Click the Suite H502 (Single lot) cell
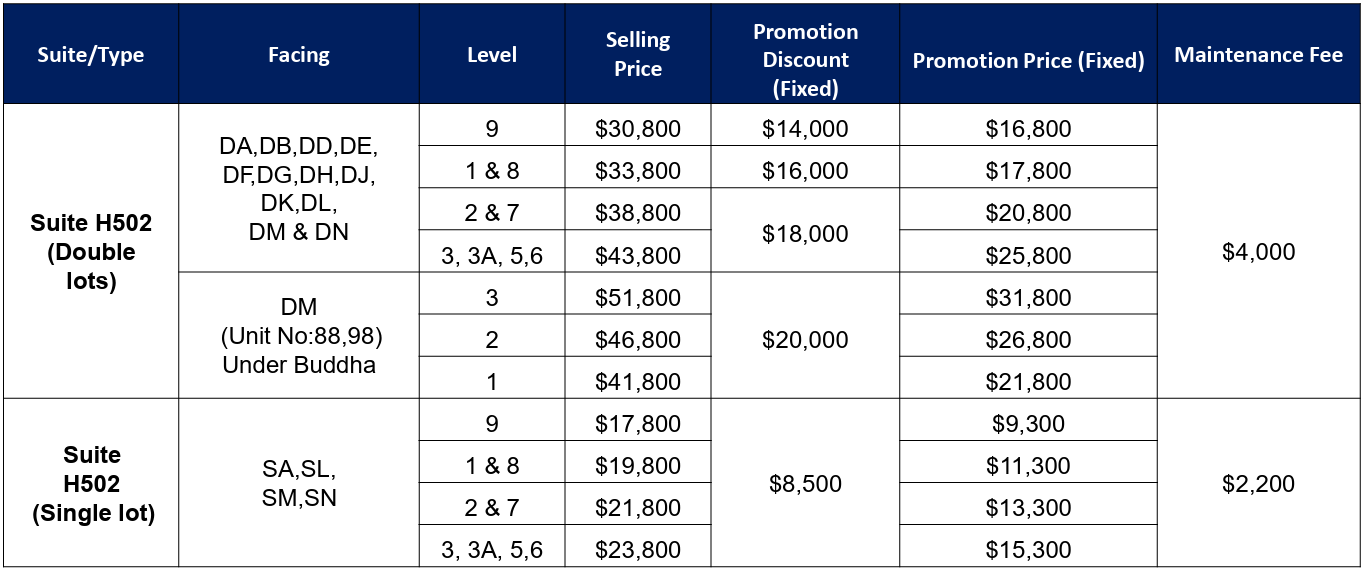Viewport: 1367px width, 575px height. [x=91, y=483]
